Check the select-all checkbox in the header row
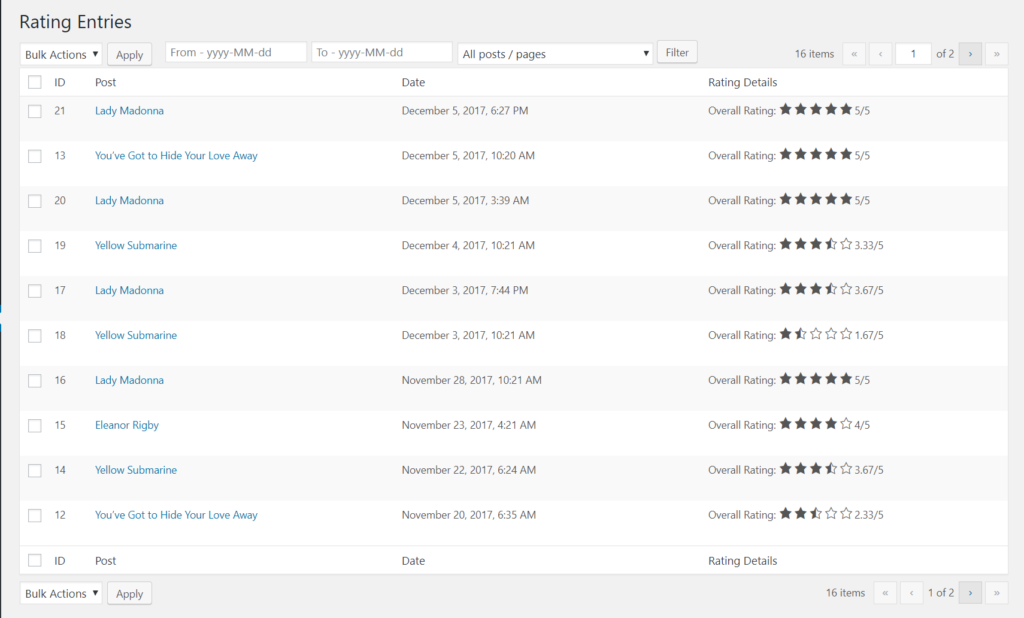 tap(33, 82)
